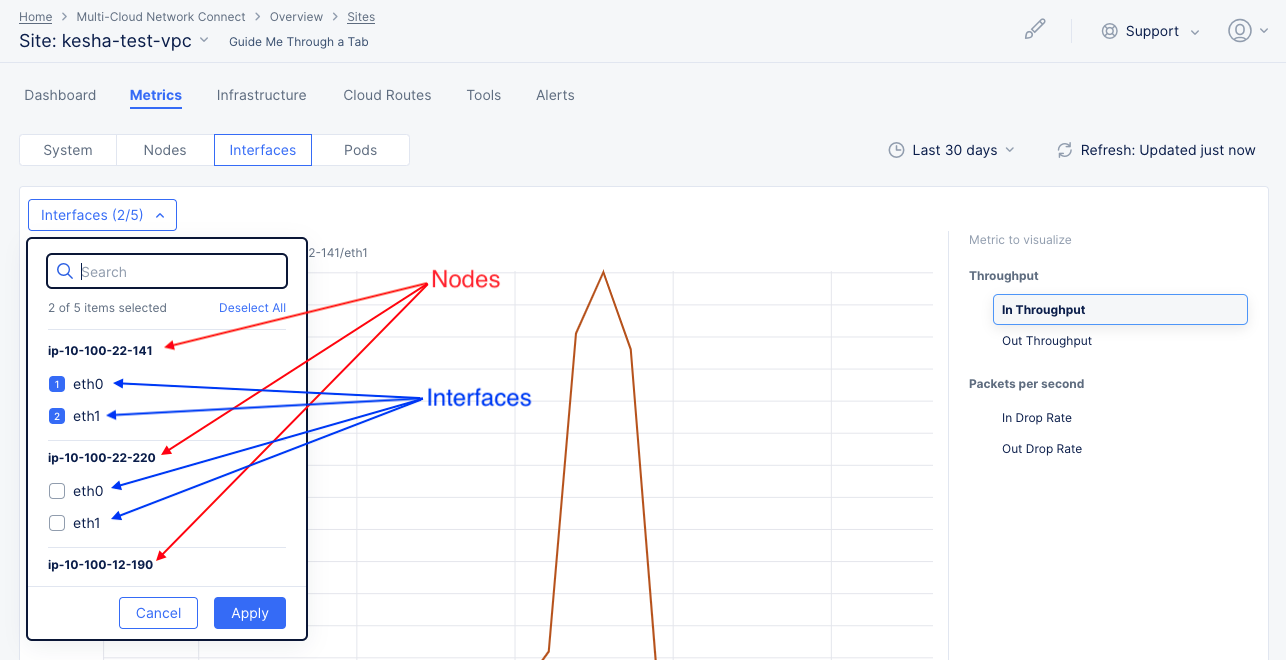Collapse the Interfaces (2/5) selector
The height and width of the screenshot is (660, 1286).
tap(102, 215)
